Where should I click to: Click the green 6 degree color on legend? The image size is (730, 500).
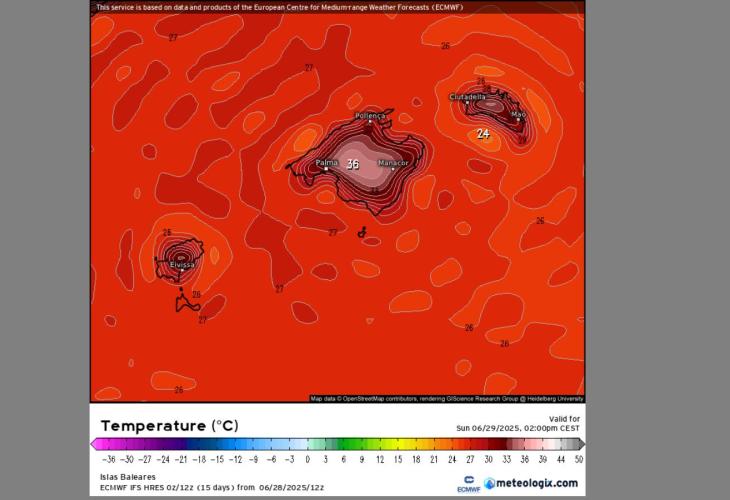point(343,444)
